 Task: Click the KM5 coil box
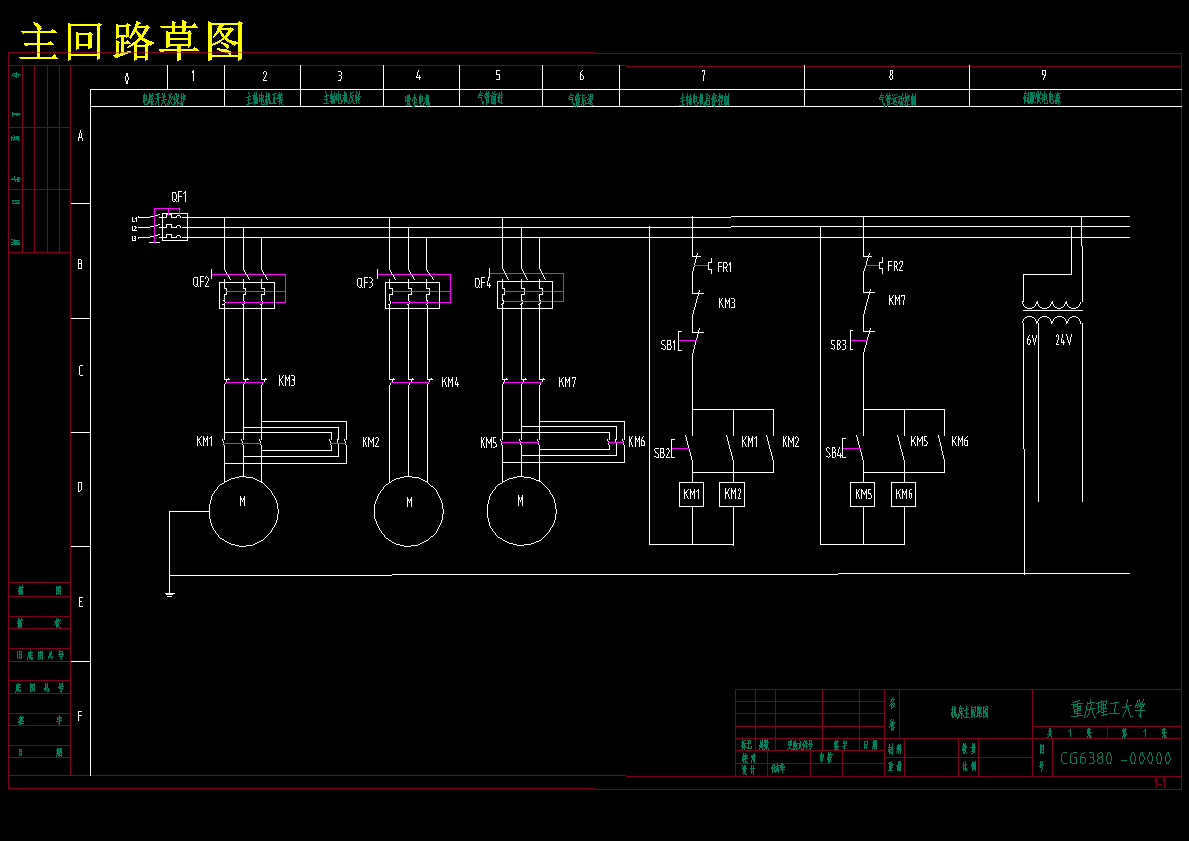tap(863, 494)
